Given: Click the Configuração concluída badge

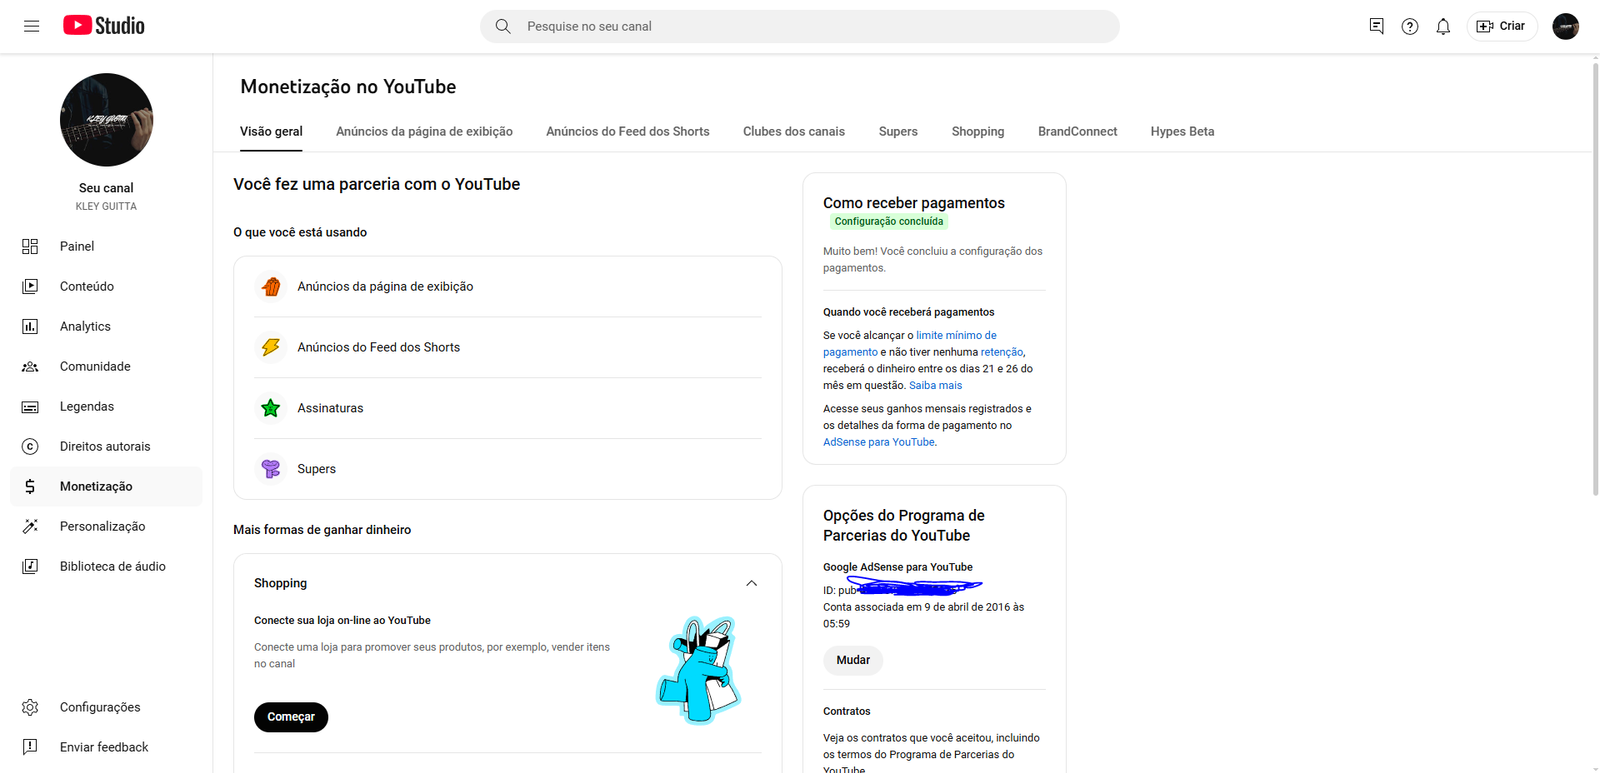Looking at the screenshot, I should [x=888, y=222].
